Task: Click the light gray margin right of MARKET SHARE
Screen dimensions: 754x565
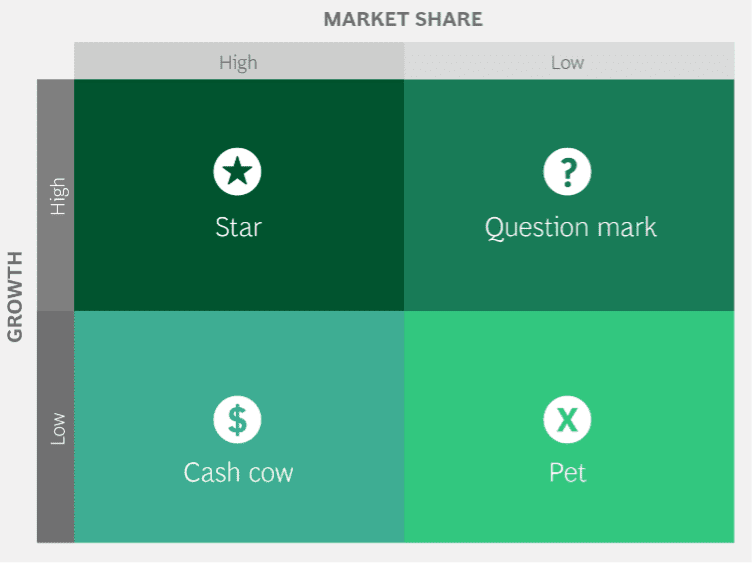Action: [616, 20]
